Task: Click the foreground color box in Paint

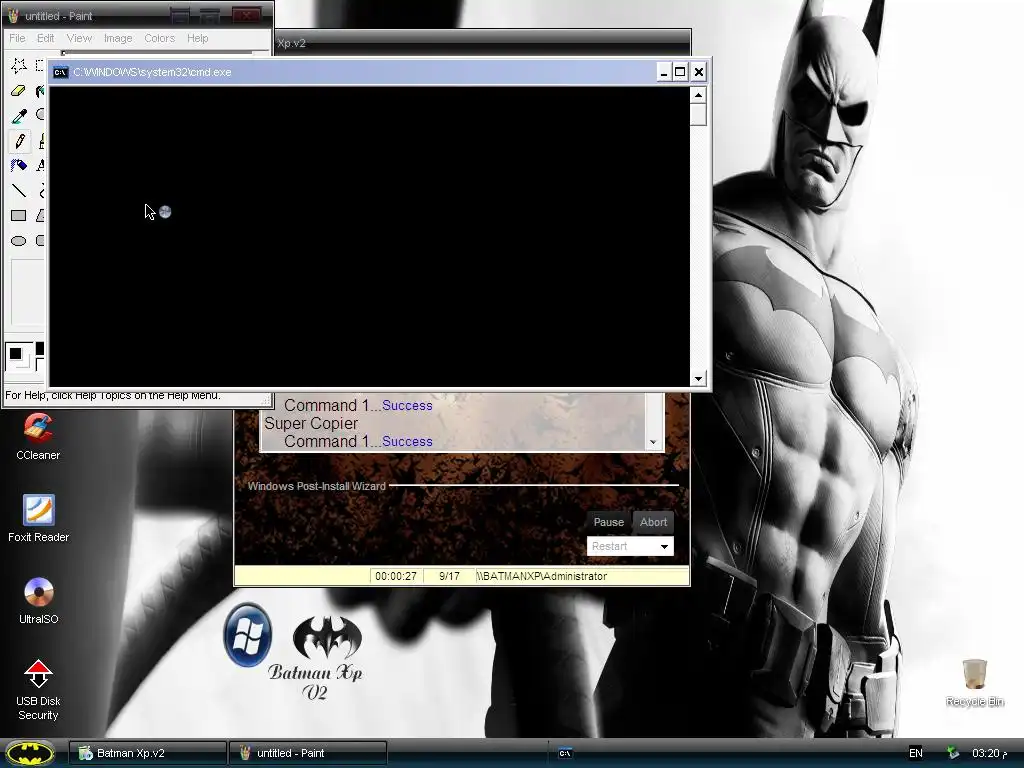Action: pos(15,353)
